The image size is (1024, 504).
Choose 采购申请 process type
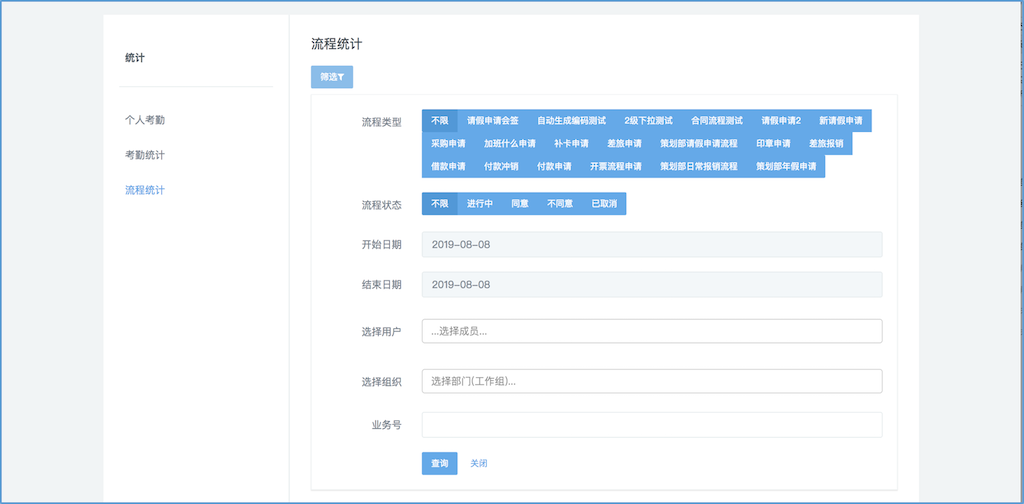click(x=448, y=144)
